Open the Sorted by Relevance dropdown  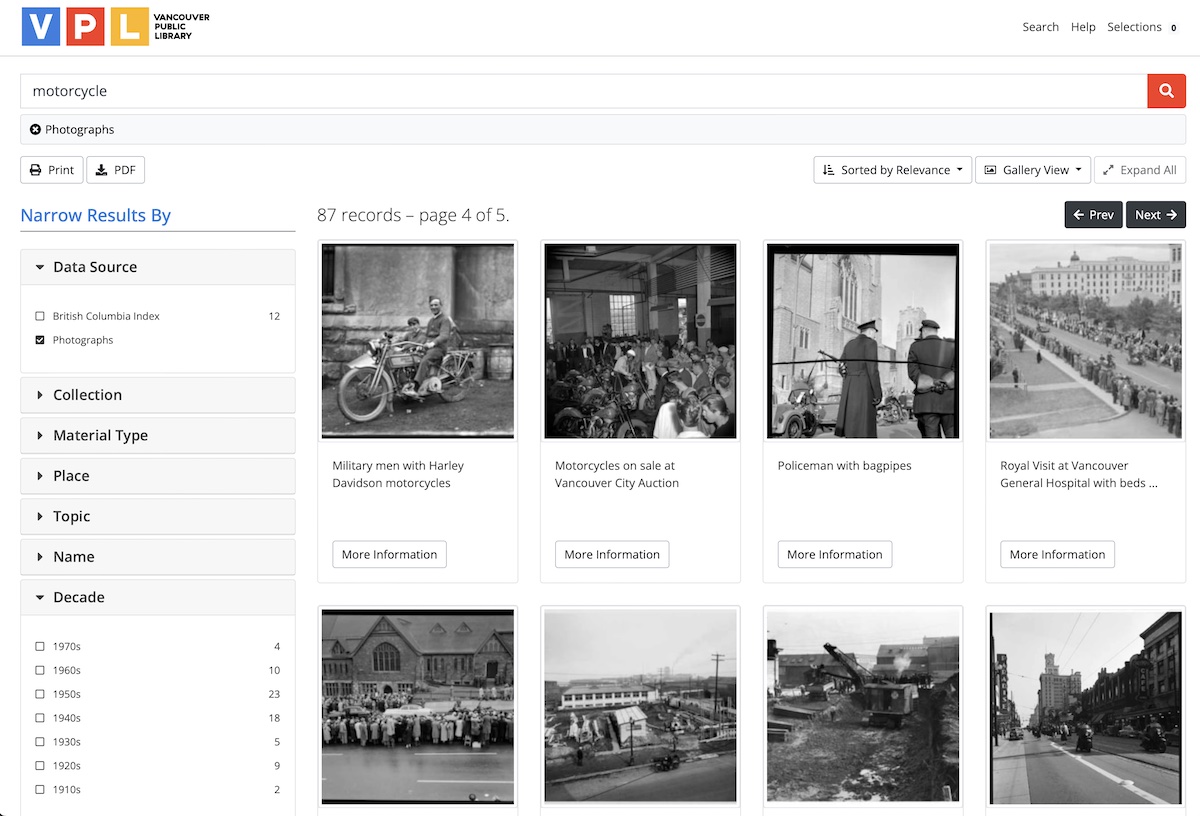click(893, 170)
